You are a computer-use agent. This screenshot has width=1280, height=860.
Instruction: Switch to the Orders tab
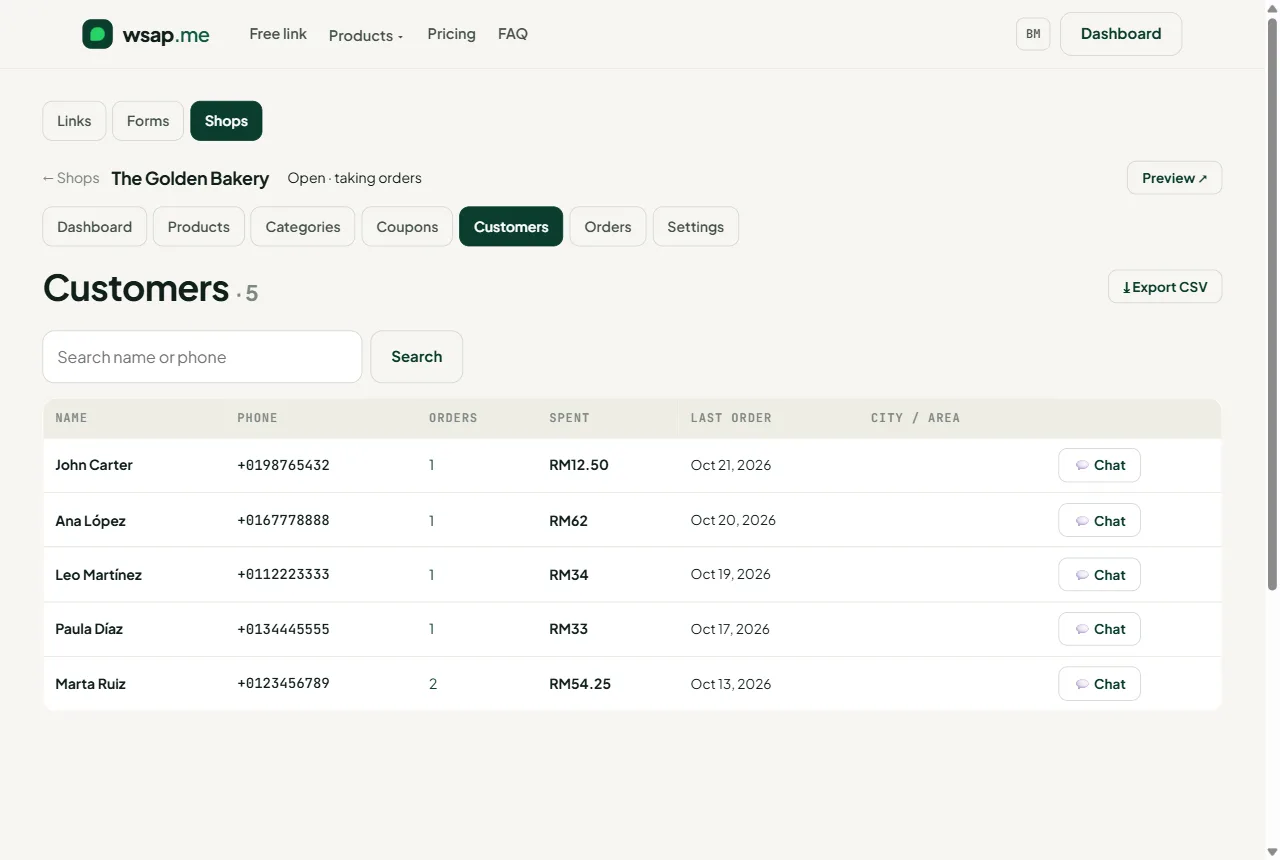tap(608, 227)
